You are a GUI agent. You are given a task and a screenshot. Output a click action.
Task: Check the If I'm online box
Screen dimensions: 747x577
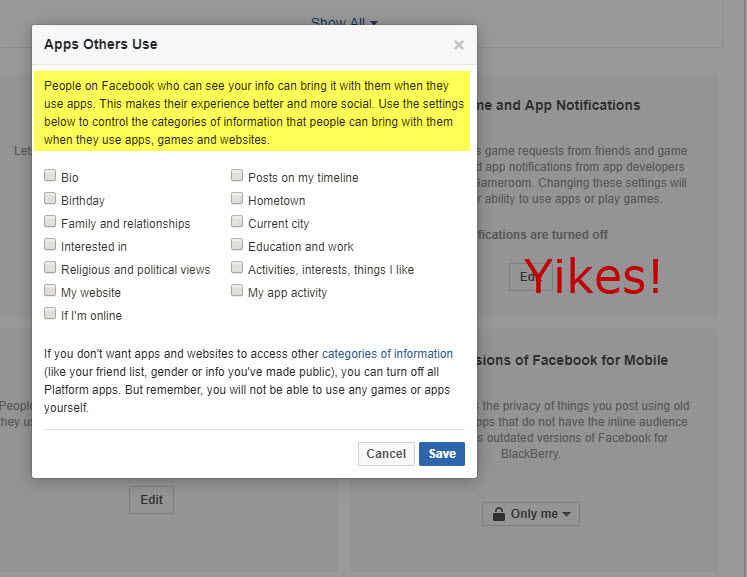pos(50,313)
